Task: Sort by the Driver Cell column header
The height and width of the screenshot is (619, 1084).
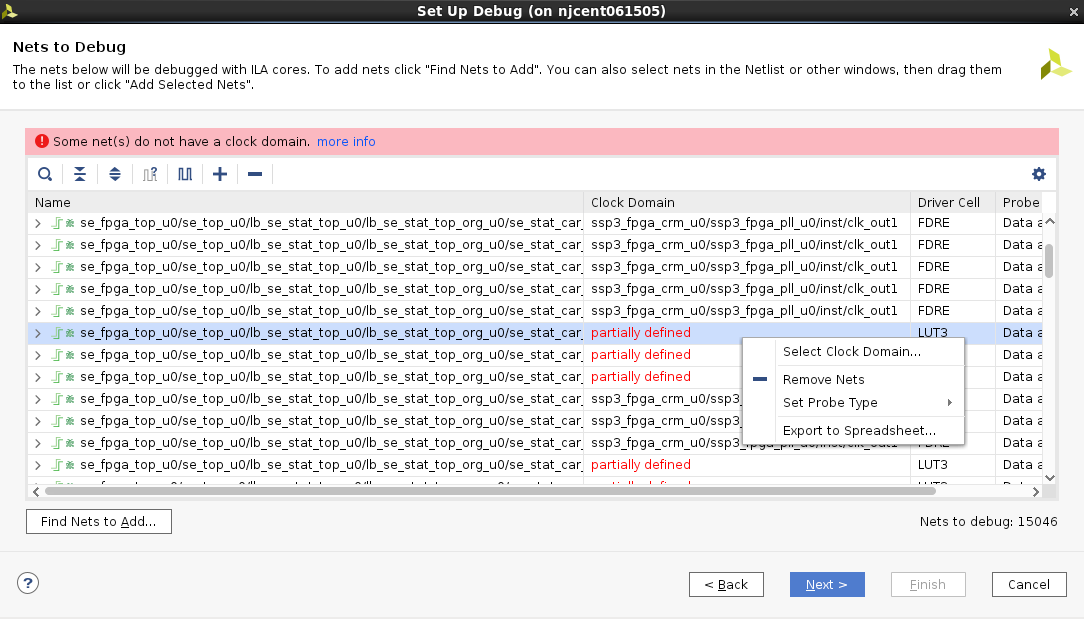Action: (x=953, y=203)
